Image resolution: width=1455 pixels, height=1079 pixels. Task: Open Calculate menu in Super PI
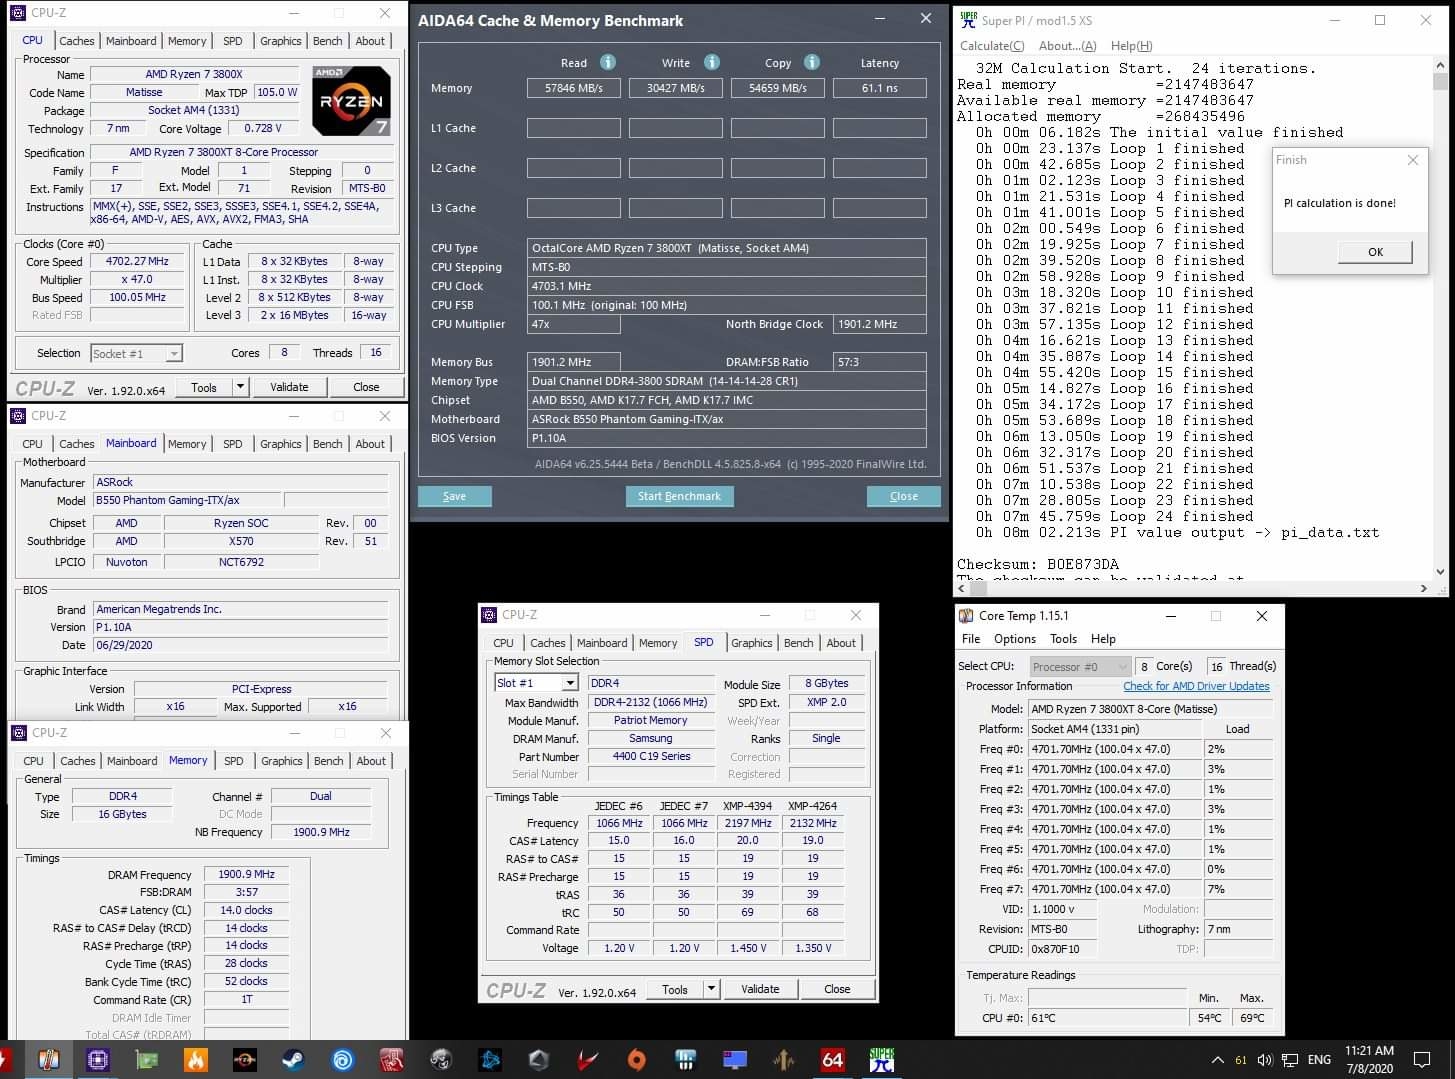point(992,46)
